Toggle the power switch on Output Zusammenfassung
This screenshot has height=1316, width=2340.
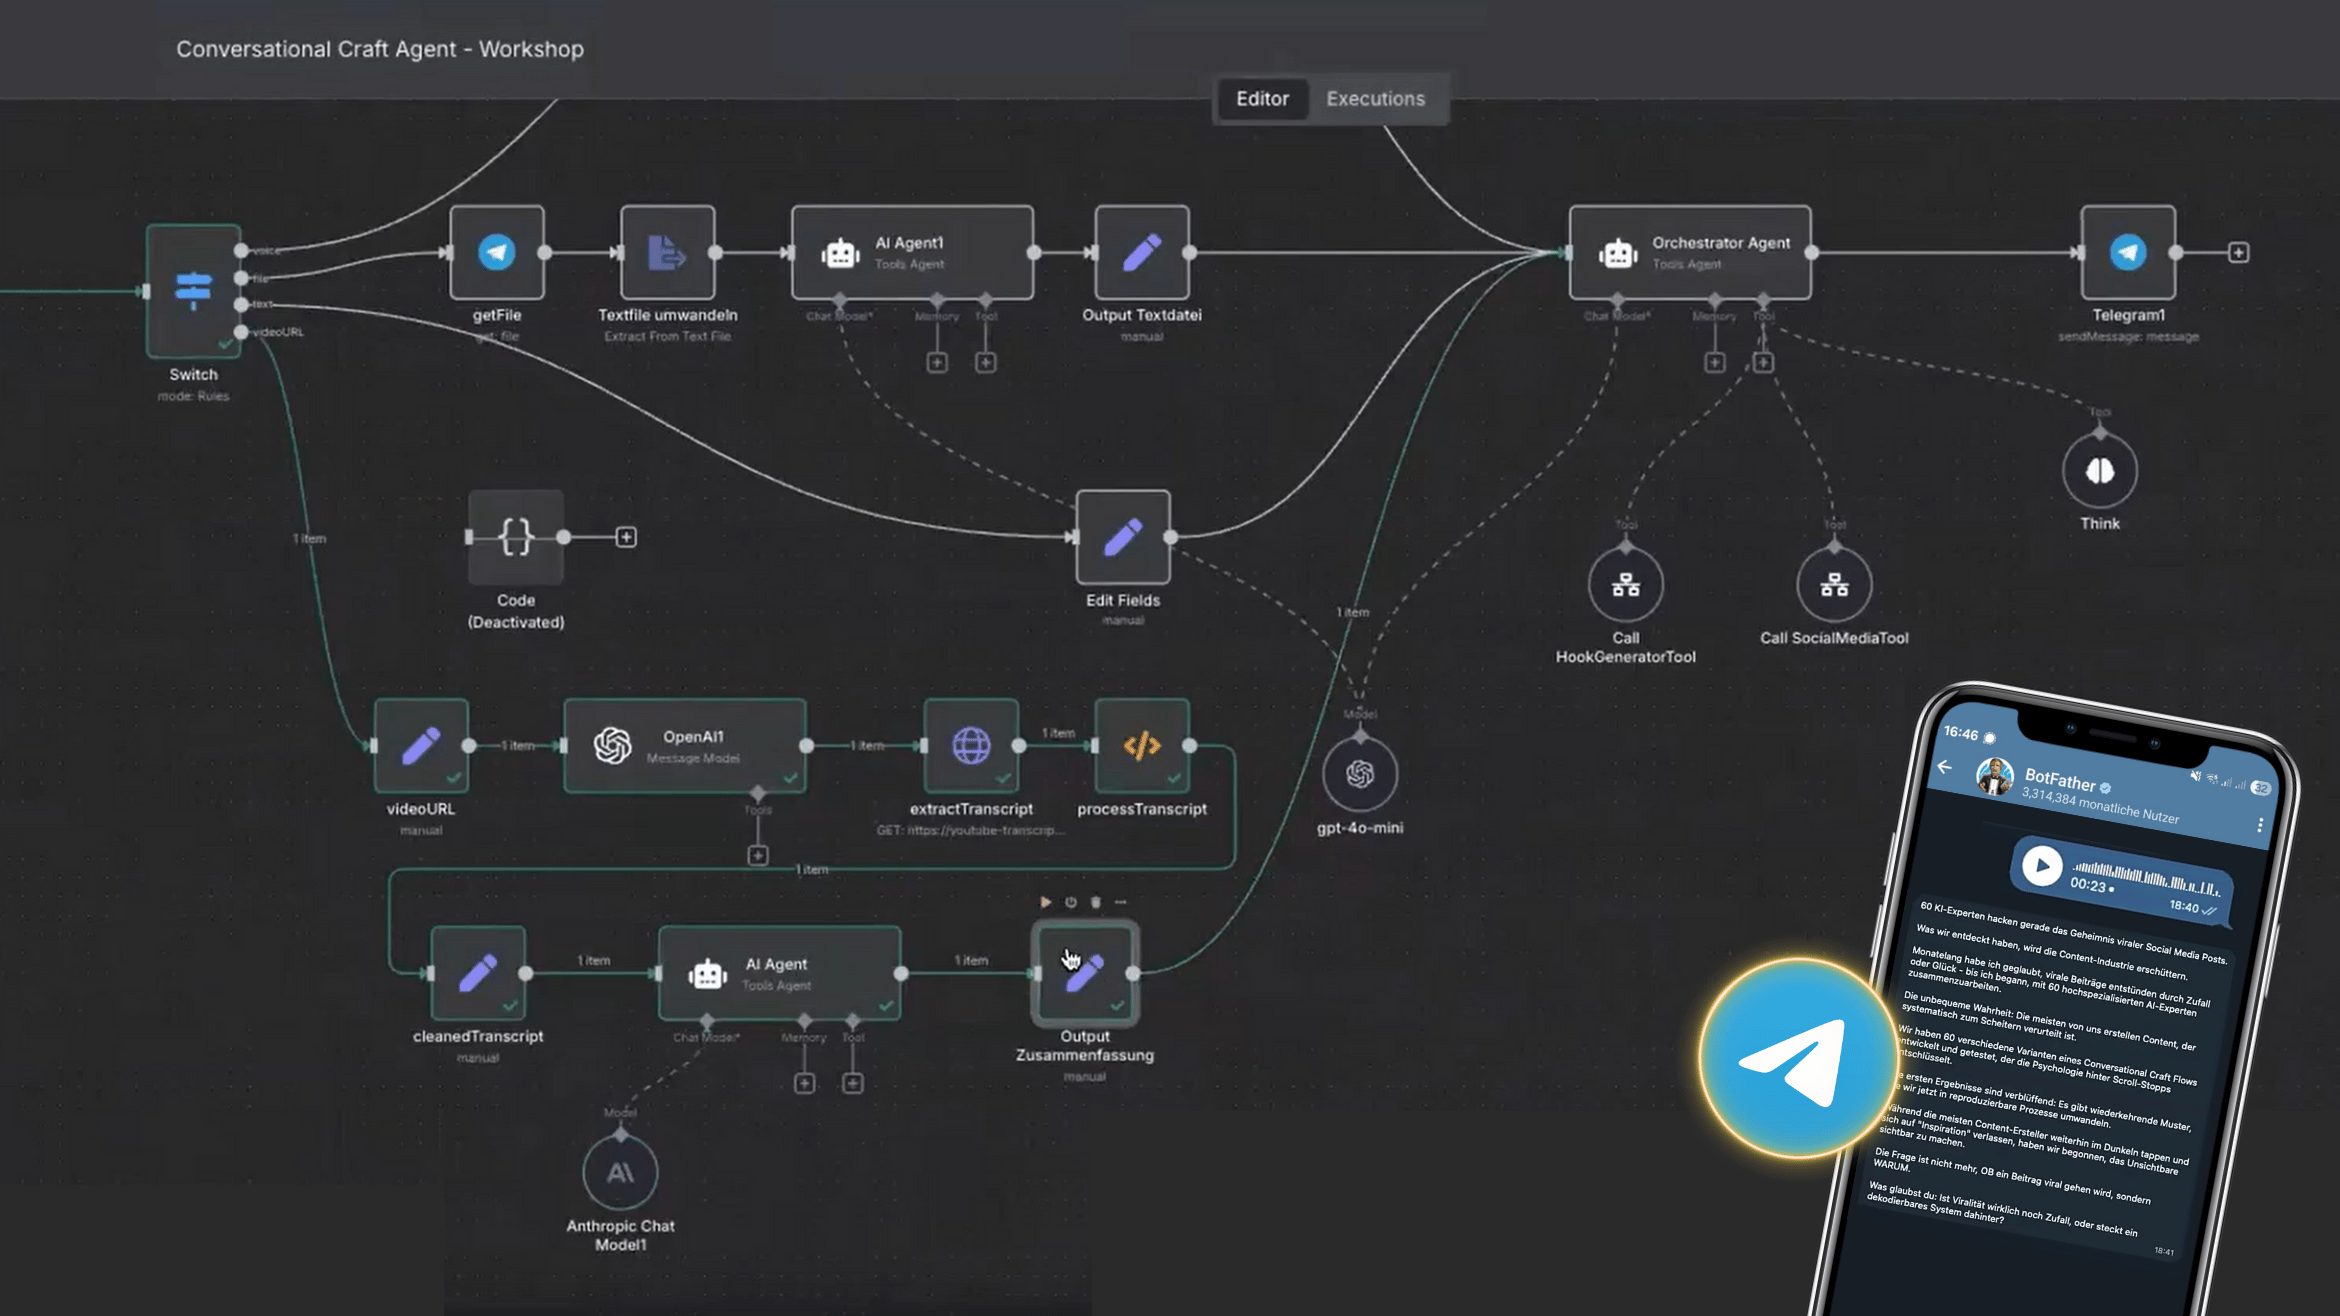(x=1069, y=901)
